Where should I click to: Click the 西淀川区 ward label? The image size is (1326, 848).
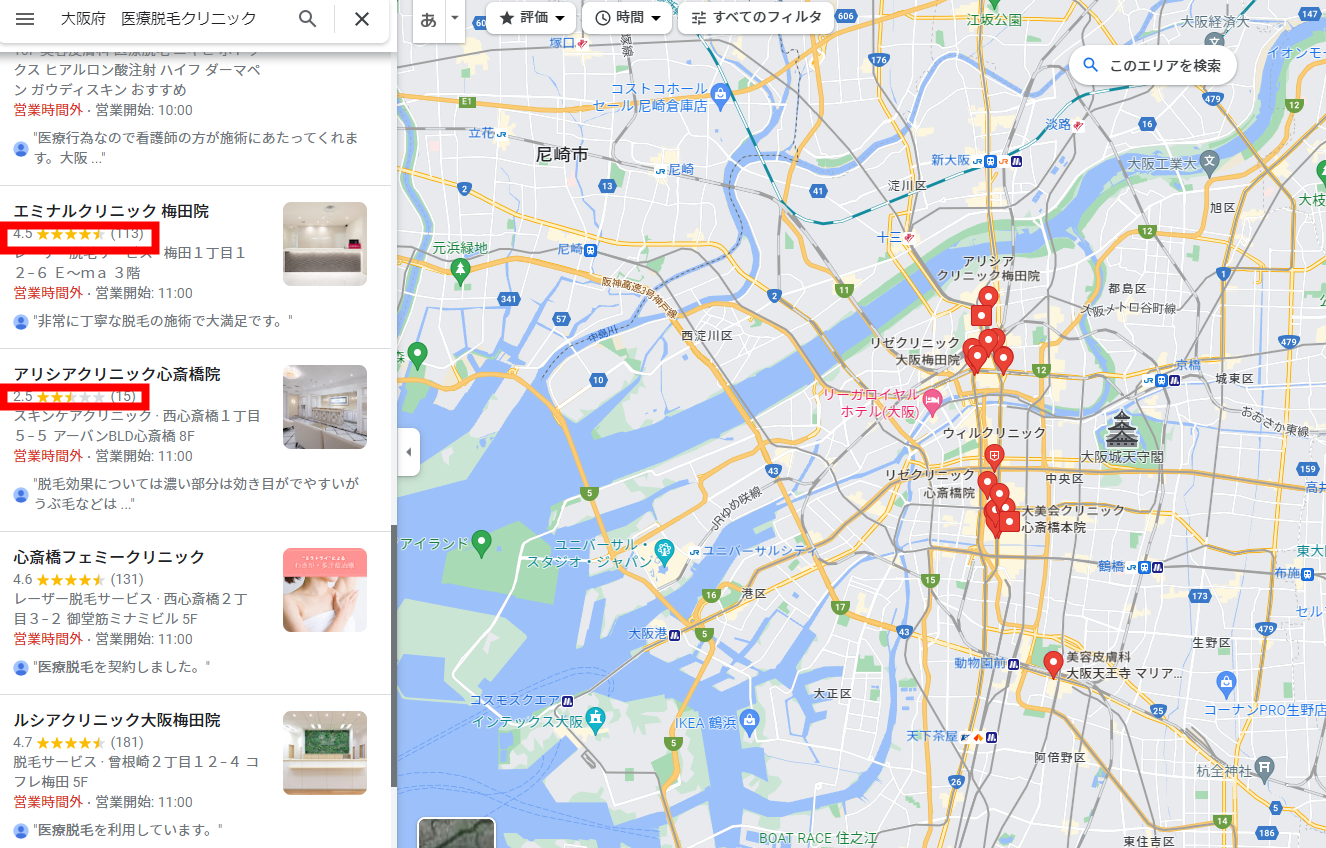pos(707,335)
